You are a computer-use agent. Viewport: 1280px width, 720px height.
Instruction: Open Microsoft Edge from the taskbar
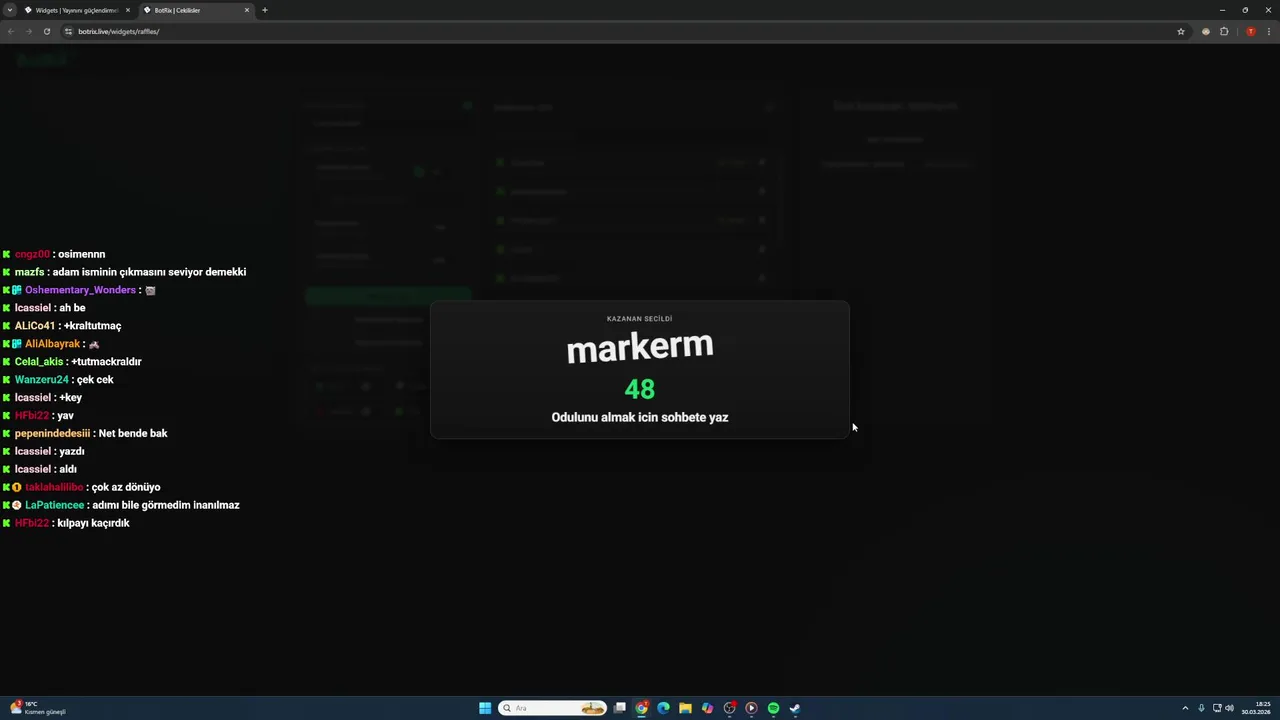663,708
